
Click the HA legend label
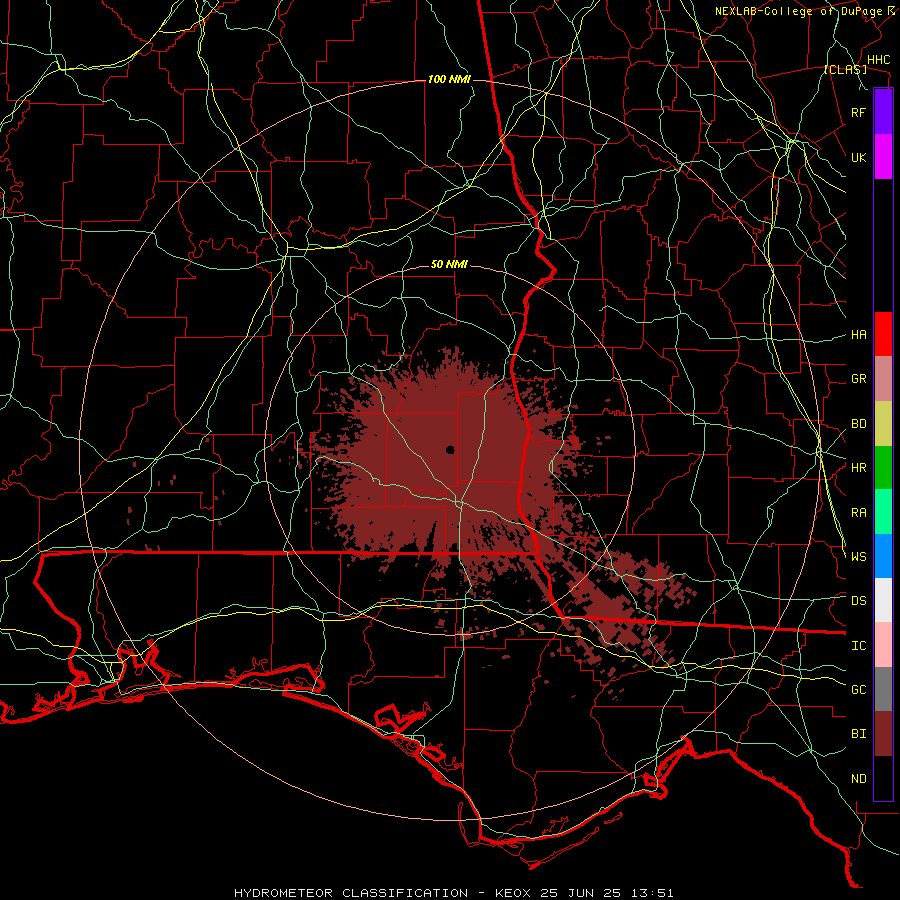(x=858, y=335)
